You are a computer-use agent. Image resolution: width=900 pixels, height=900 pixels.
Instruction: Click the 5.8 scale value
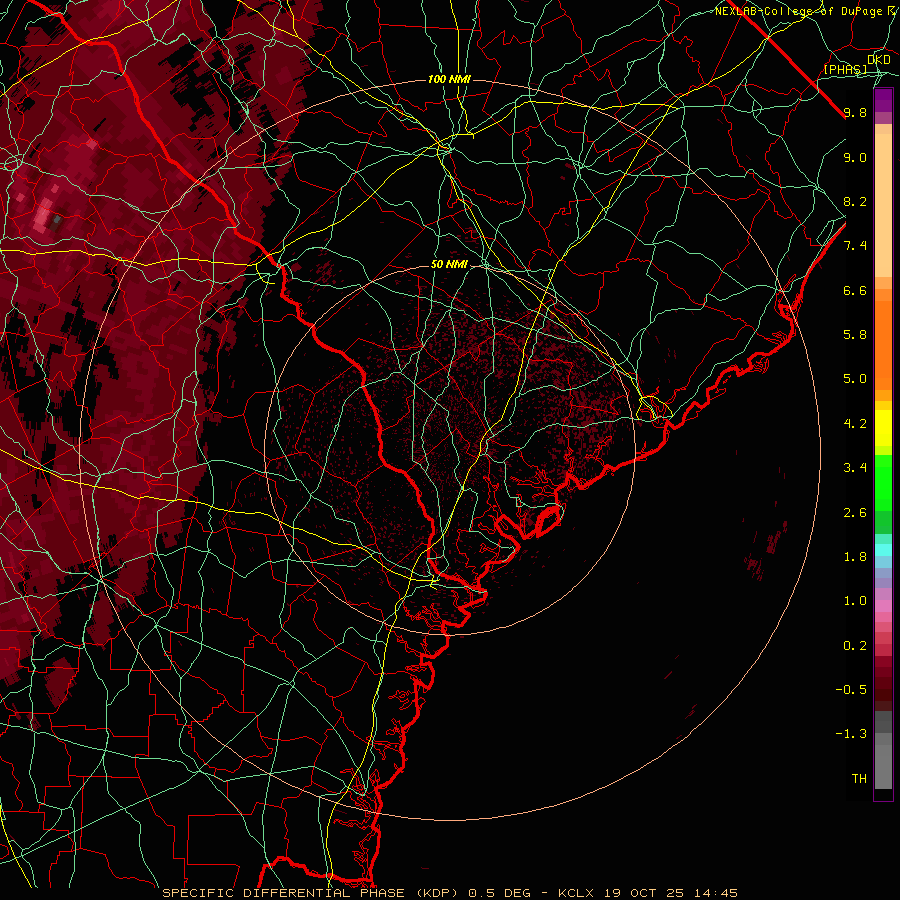coord(855,335)
